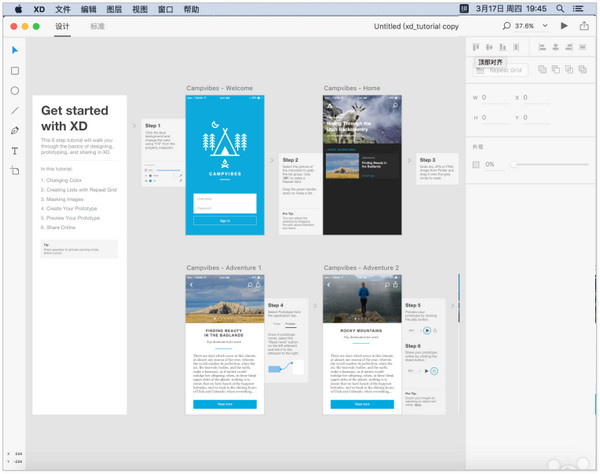Select the Line tool
Image resolution: width=600 pixels, height=474 pixels.
pyautogui.click(x=15, y=111)
